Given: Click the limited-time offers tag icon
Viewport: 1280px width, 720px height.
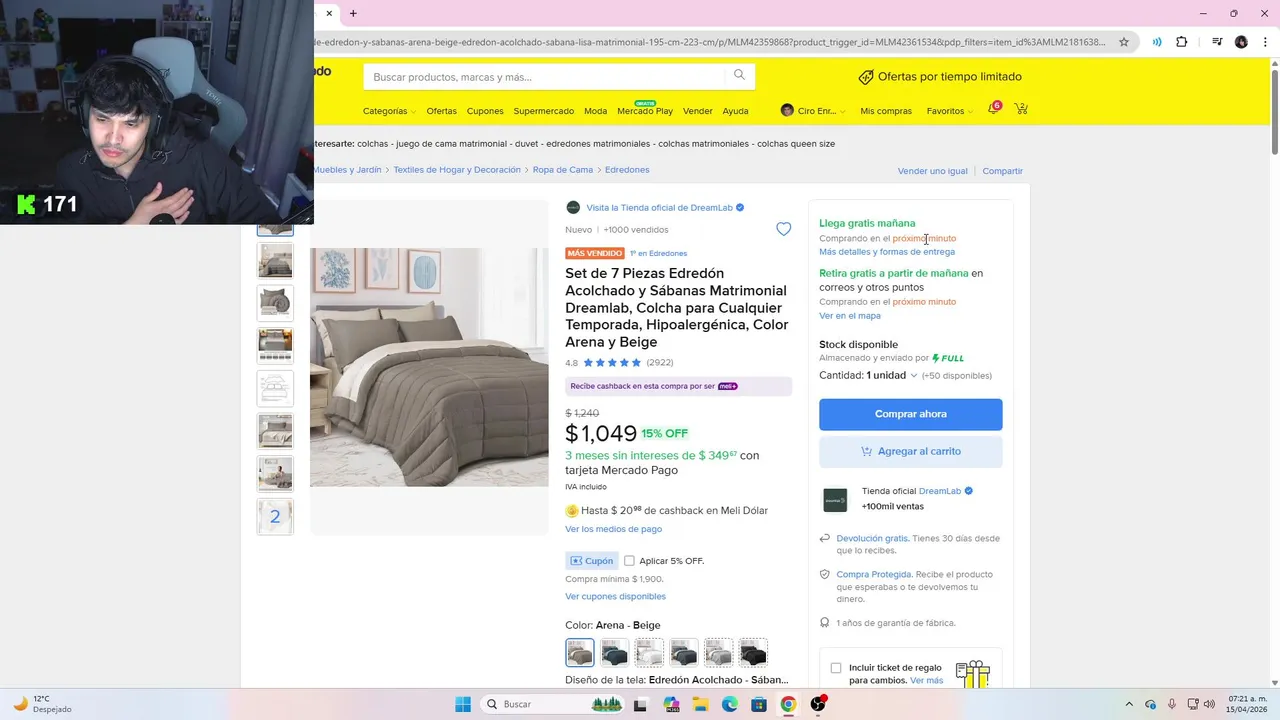Looking at the screenshot, I should (x=866, y=77).
